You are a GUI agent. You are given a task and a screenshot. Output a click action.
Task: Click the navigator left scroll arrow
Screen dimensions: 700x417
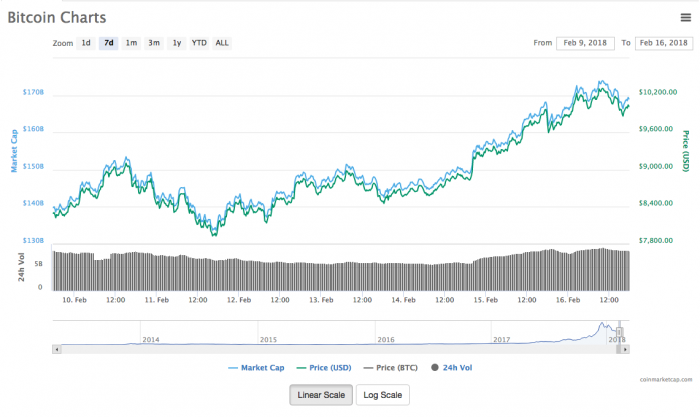point(56,350)
